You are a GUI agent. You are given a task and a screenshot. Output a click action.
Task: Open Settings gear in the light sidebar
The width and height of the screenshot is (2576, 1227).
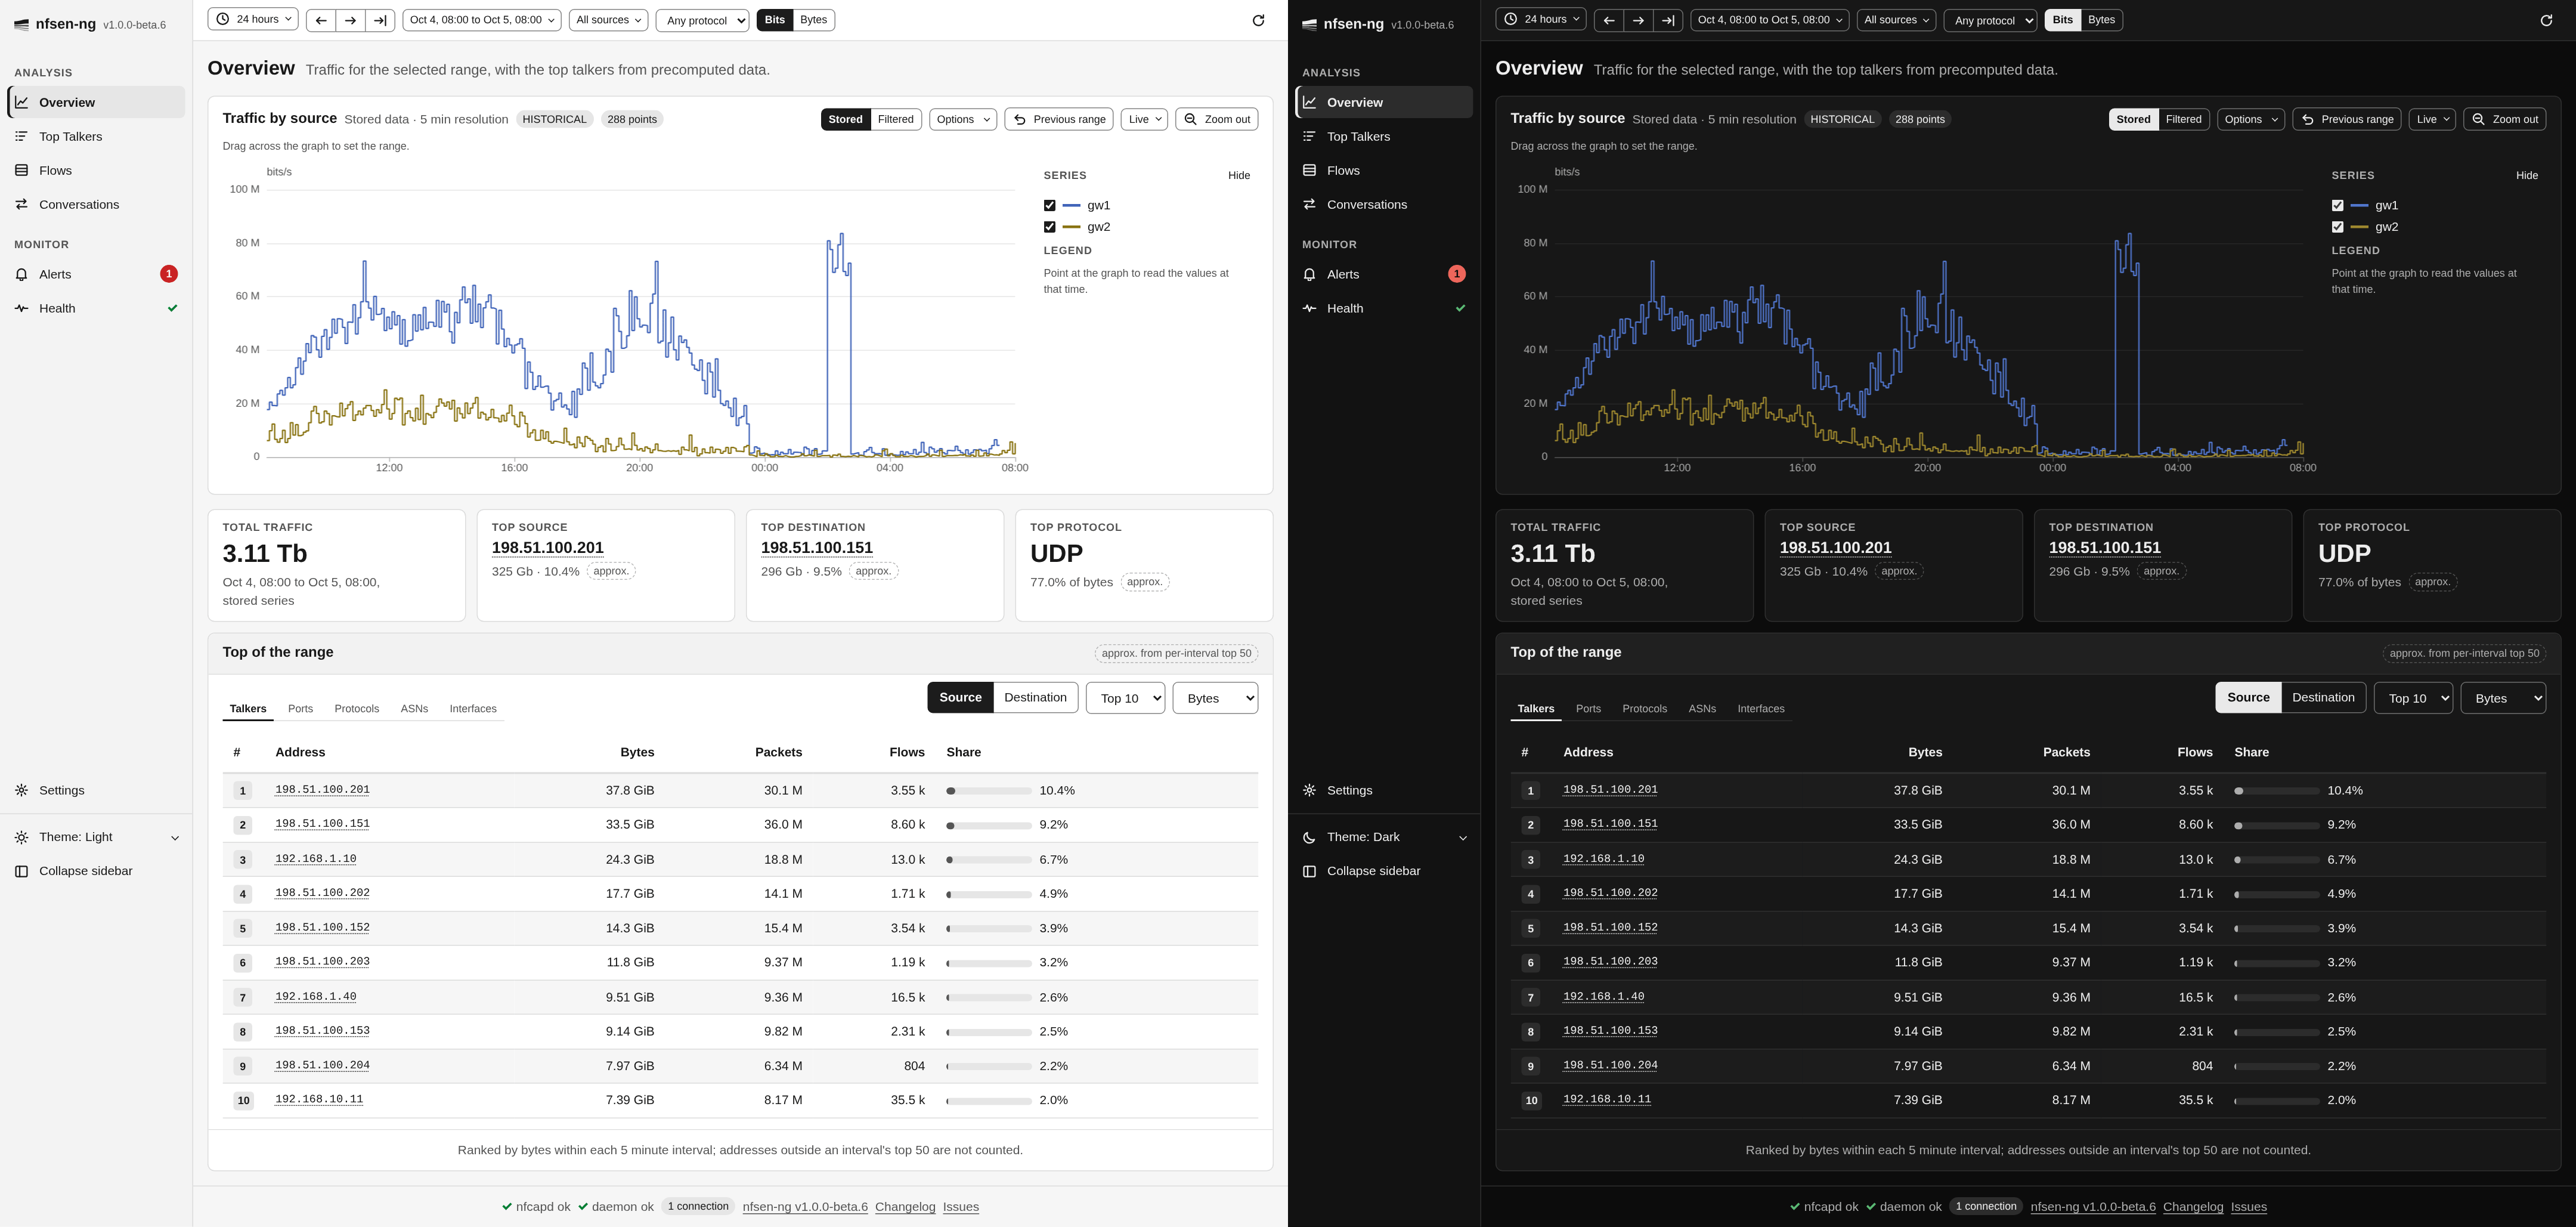click(x=21, y=790)
